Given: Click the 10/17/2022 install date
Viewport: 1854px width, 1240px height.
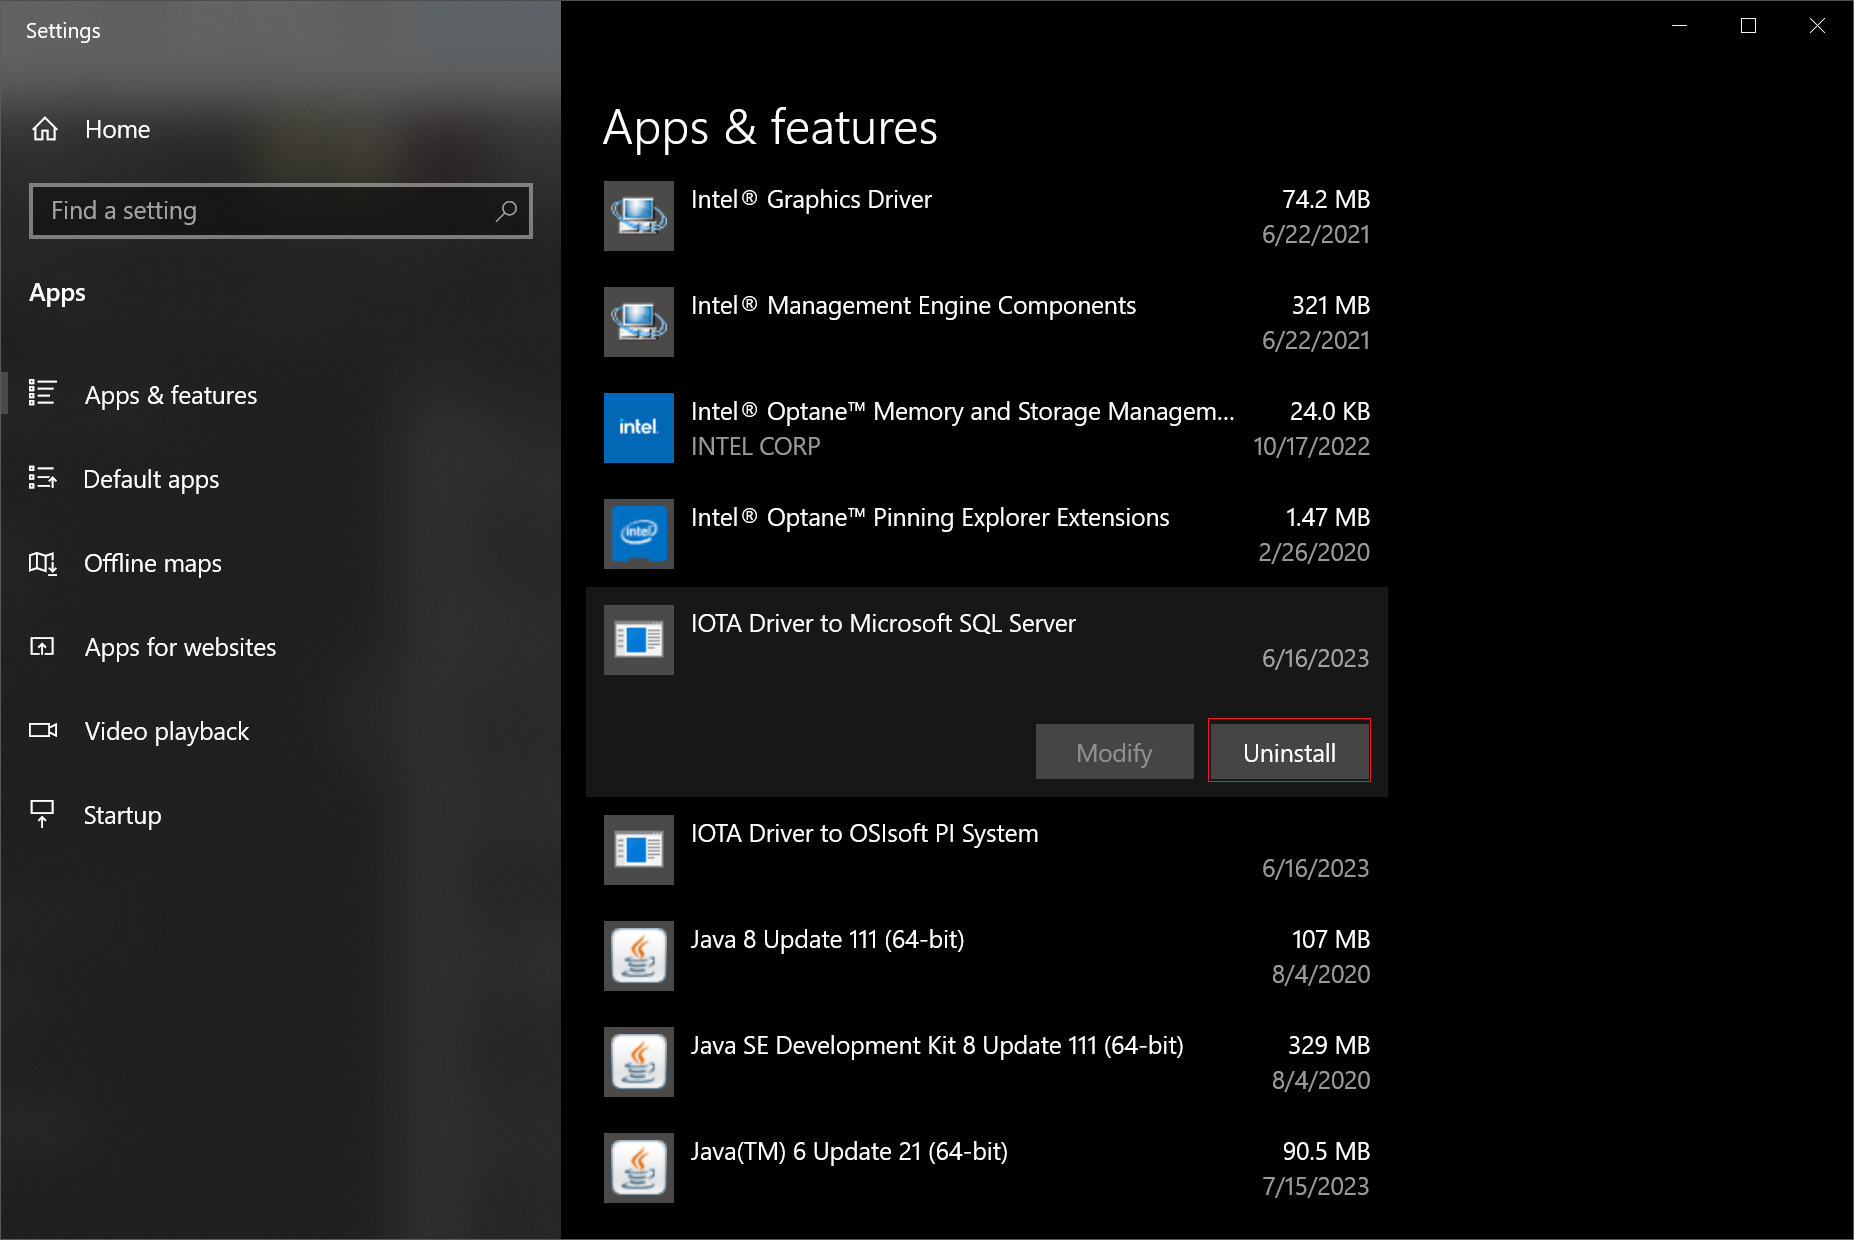Looking at the screenshot, I should coord(1312,446).
